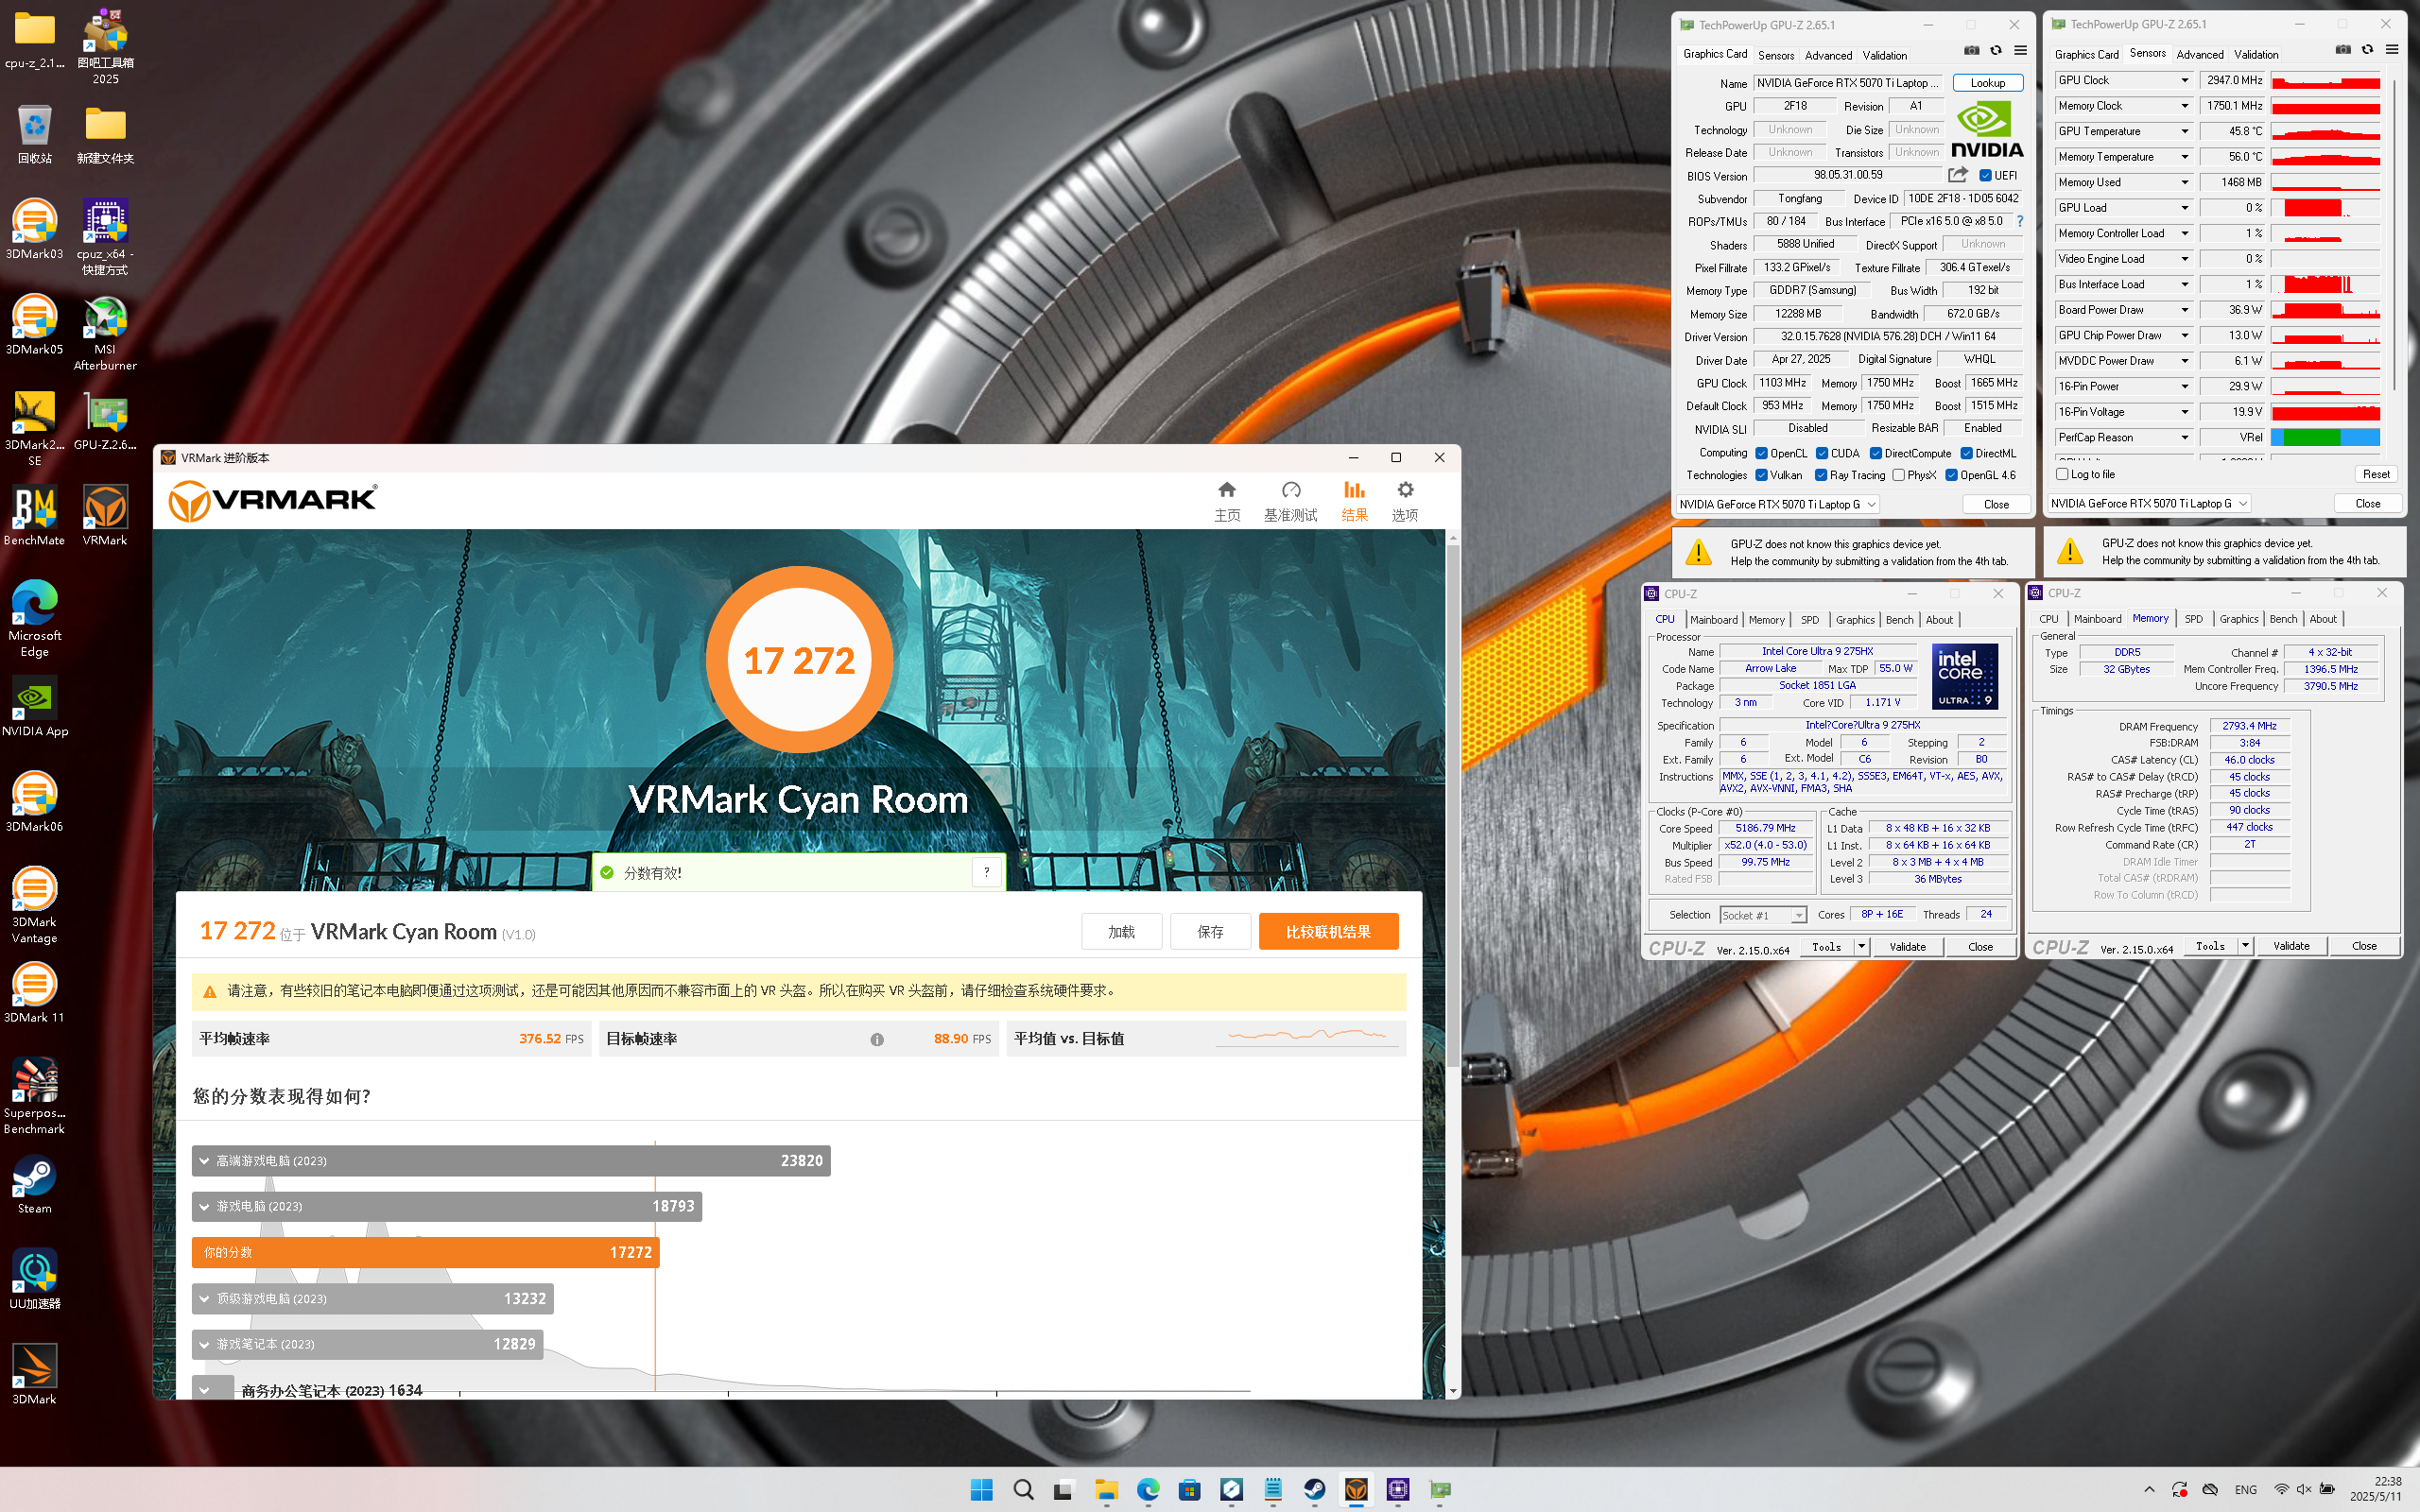The height and width of the screenshot is (1512, 2420).
Task: Expand gaming PC (2023) 18793 row
Action: [x=447, y=1206]
